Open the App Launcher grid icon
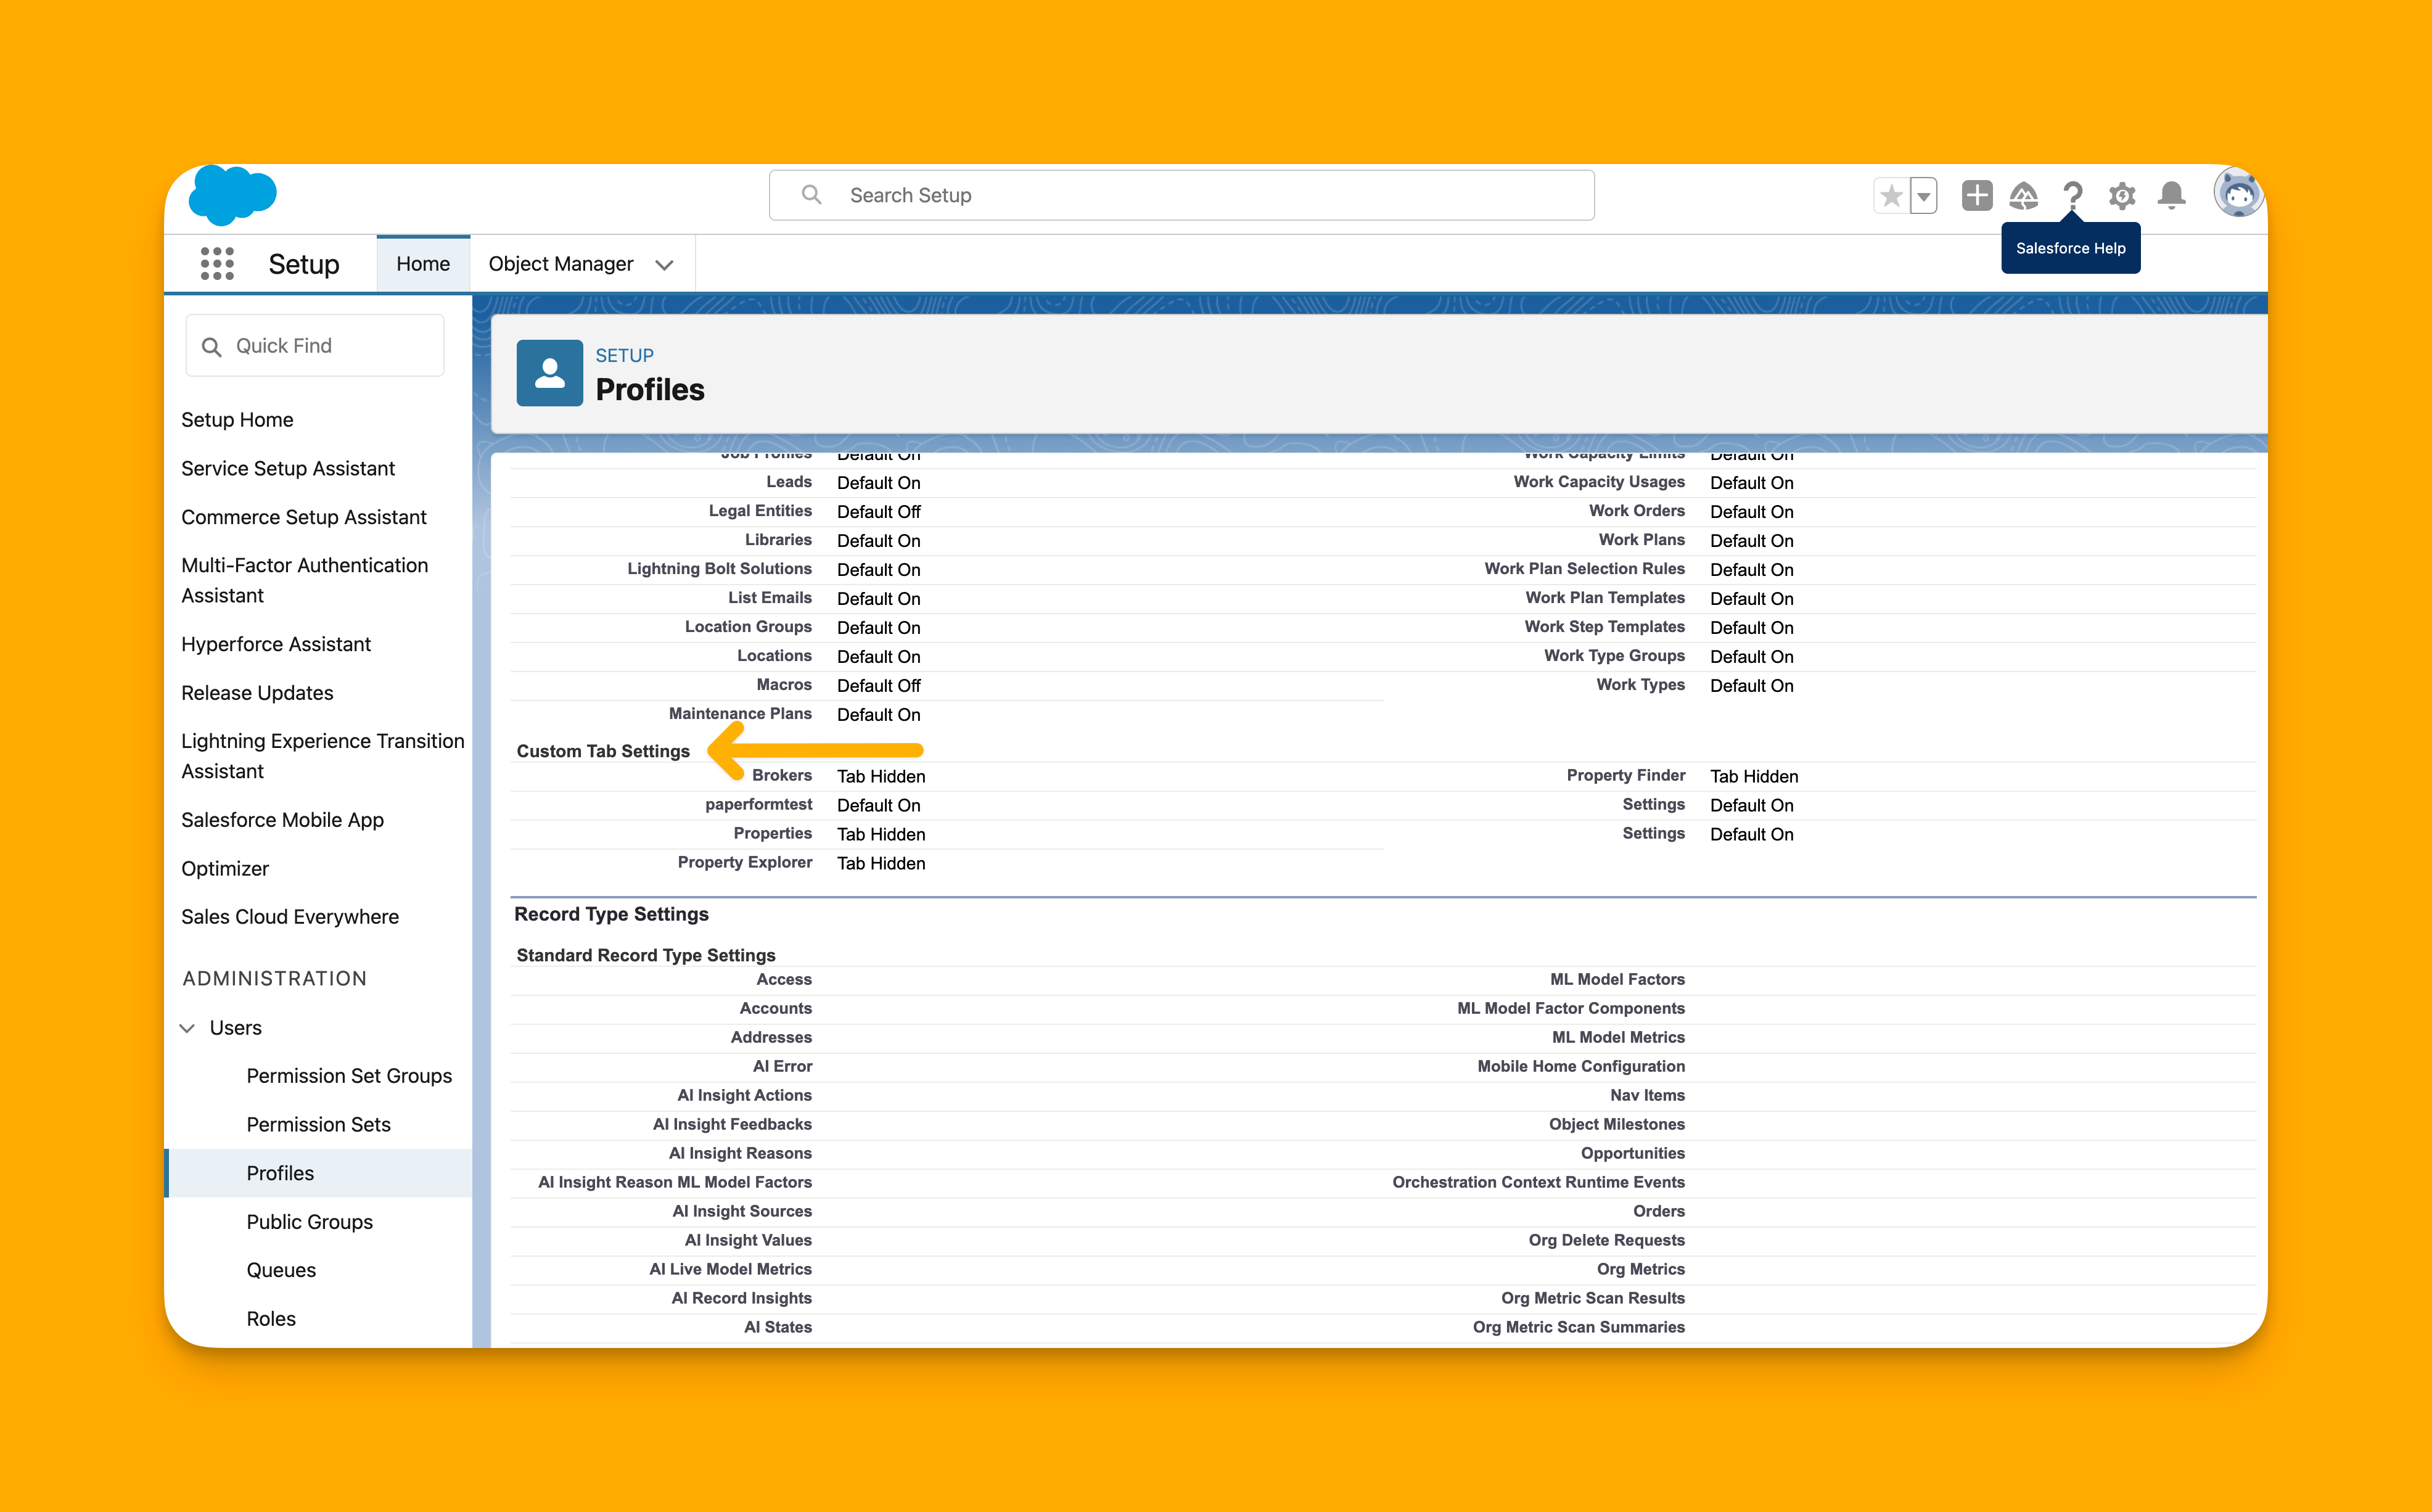 [217, 264]
